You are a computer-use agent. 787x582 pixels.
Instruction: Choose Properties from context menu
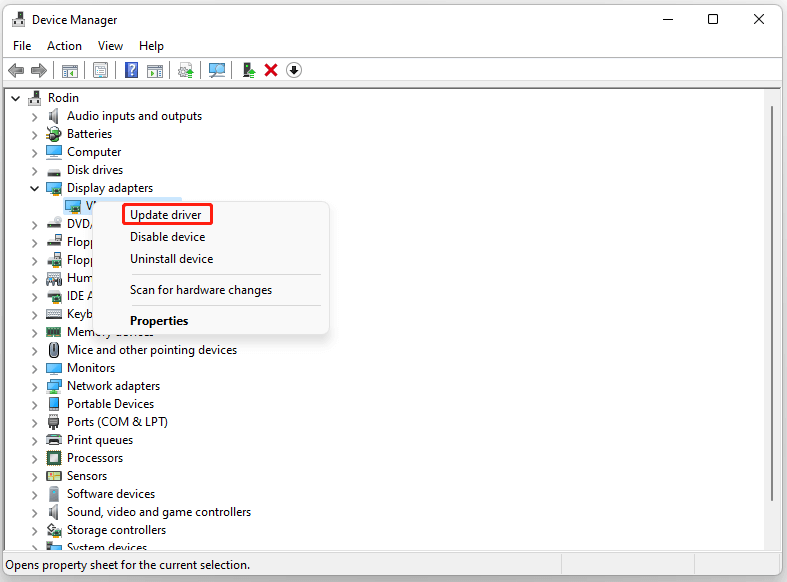click(159, 321)
